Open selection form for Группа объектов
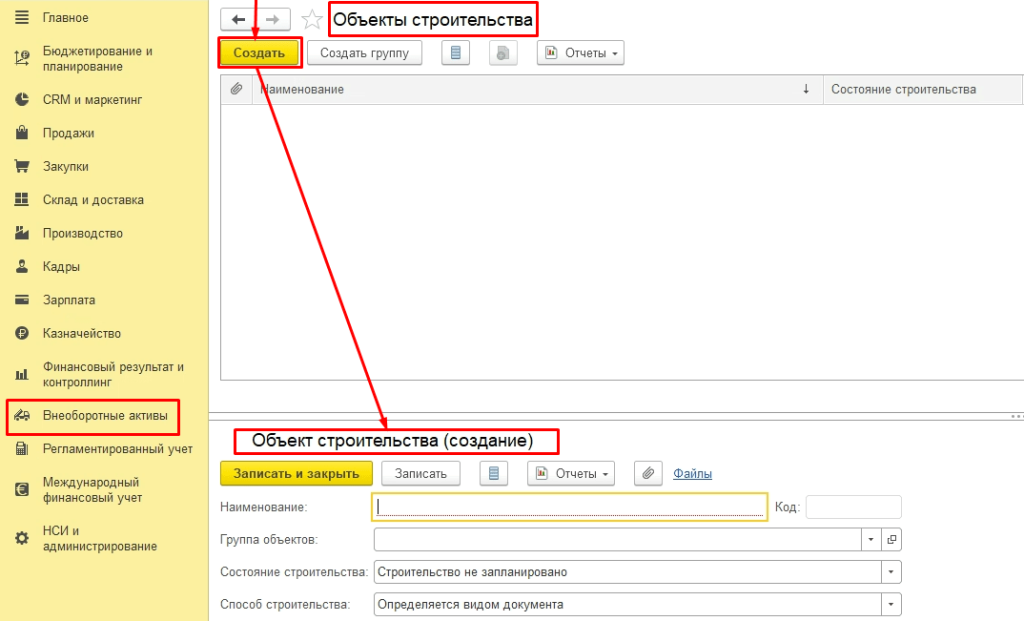 click(x=891, y=539)
